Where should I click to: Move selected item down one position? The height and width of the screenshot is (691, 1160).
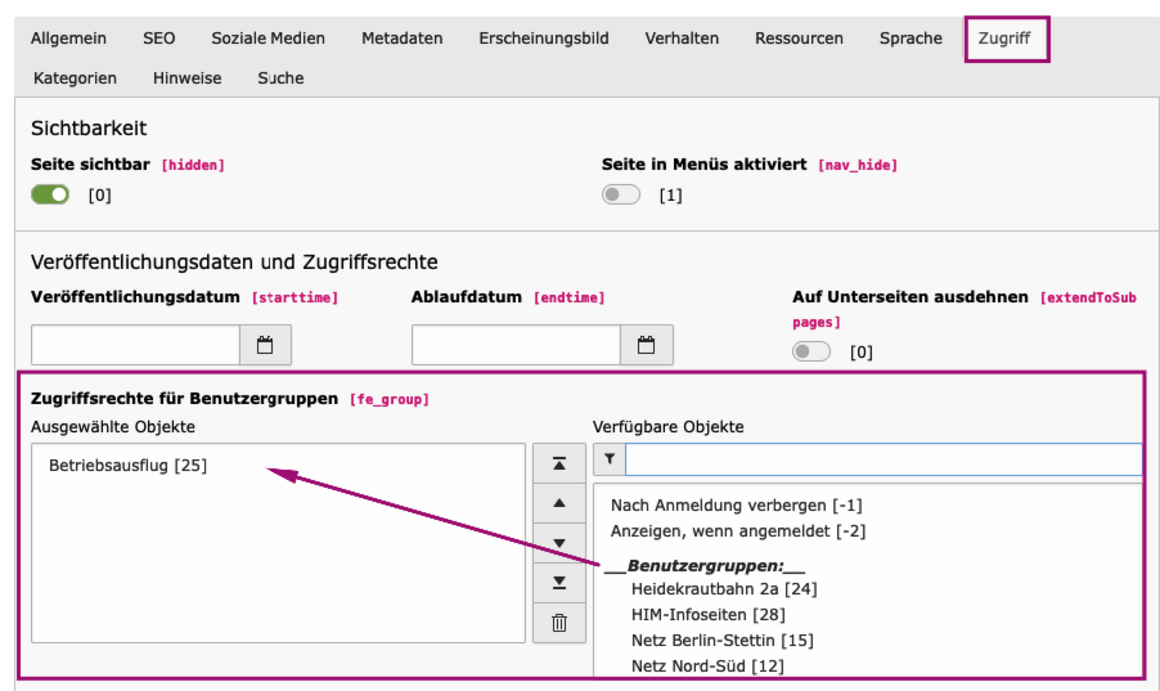(559, 543)
